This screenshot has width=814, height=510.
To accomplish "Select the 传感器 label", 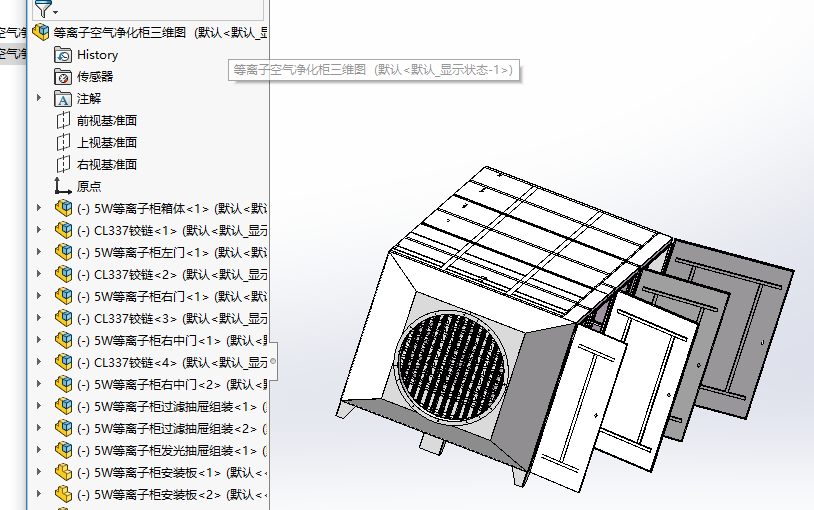I will (95, 77).
